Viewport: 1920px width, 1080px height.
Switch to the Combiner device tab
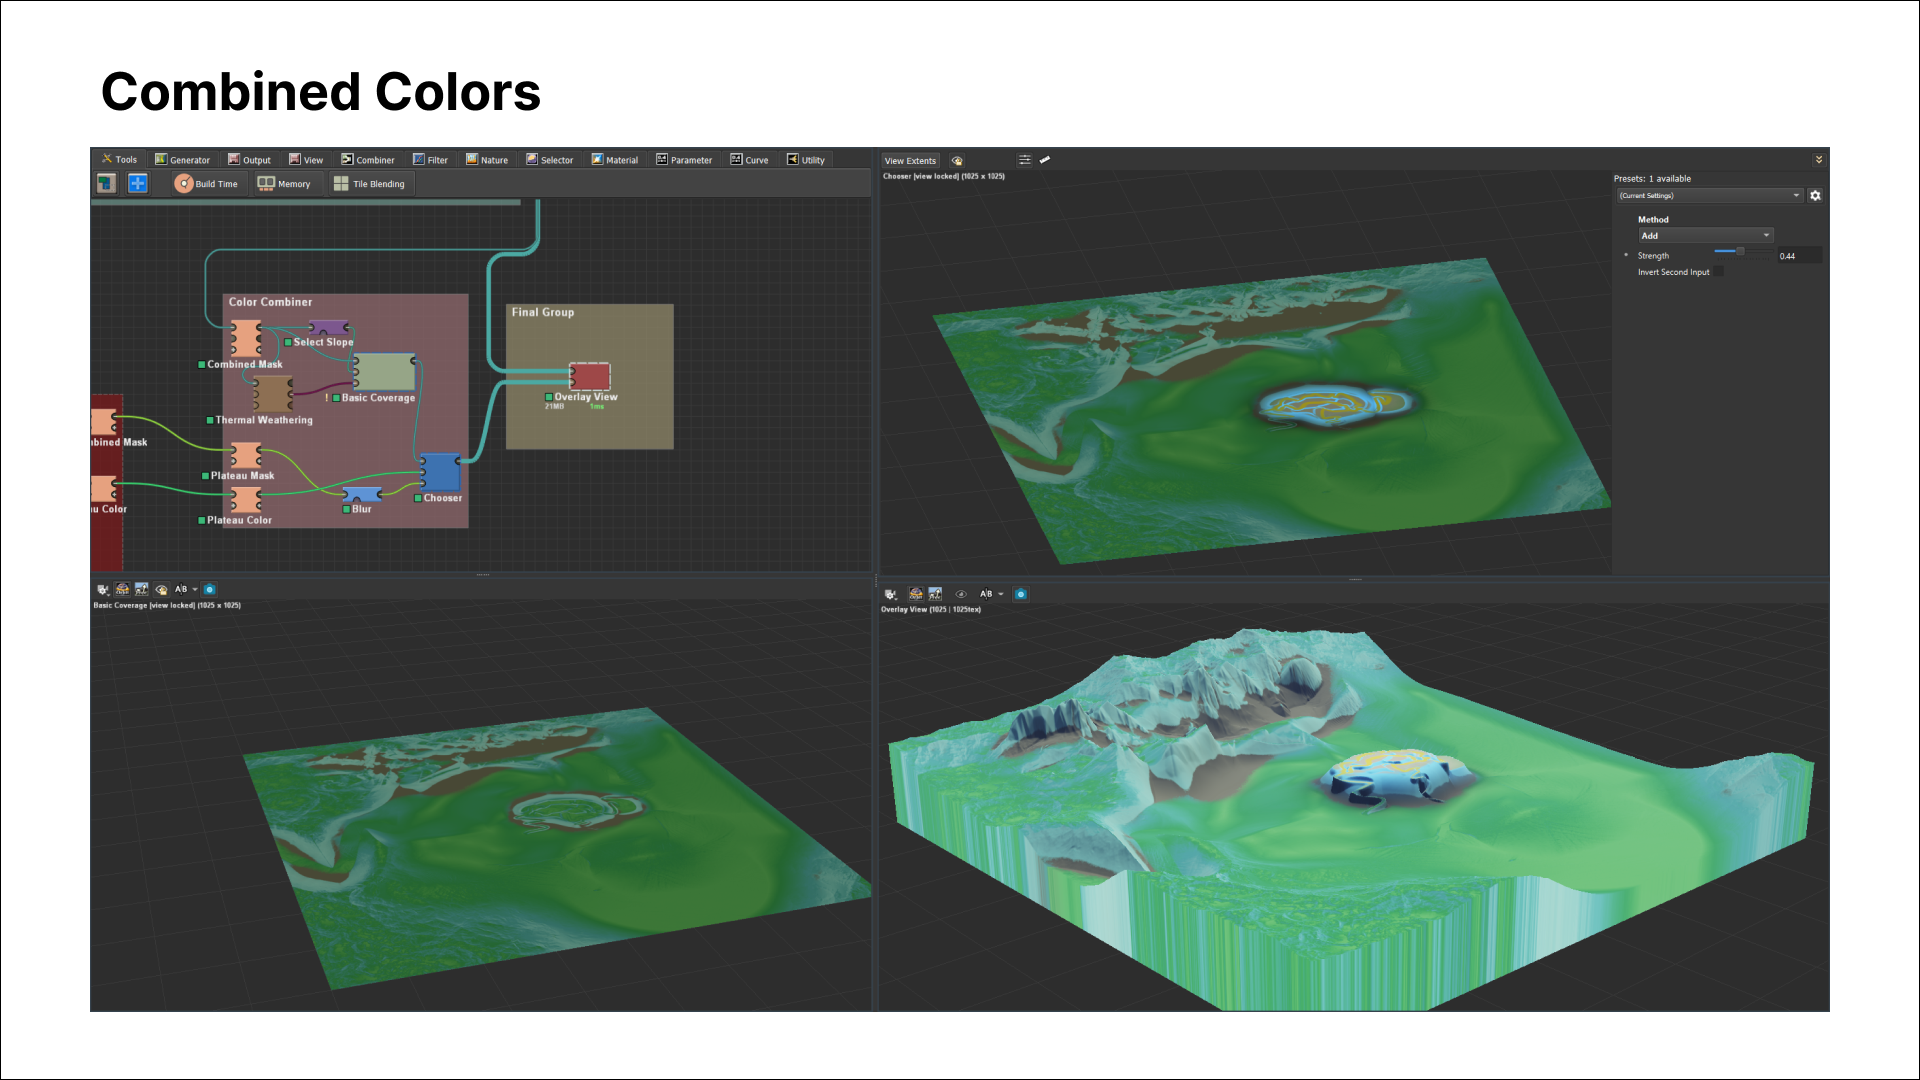368,160
